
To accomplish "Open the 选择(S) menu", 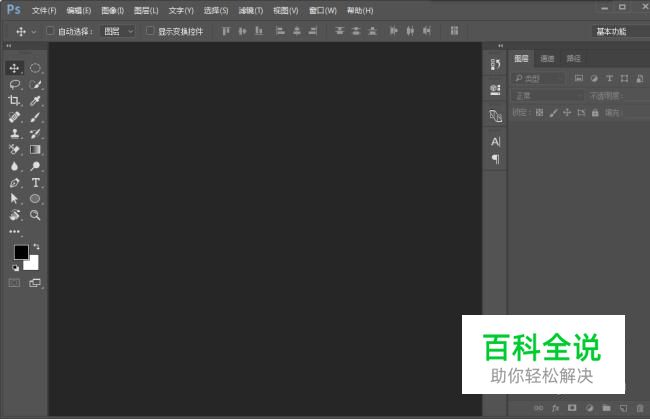I will click(x=216, y=11).
